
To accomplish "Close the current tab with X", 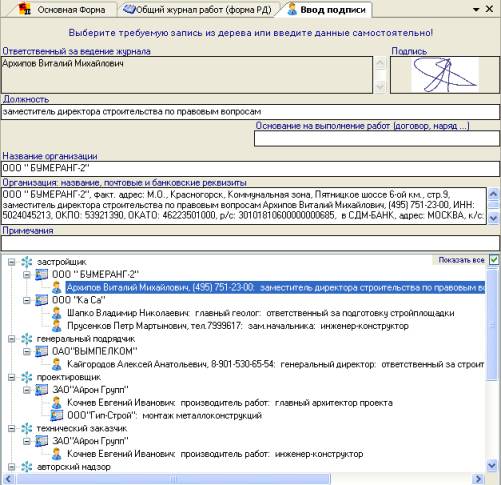I will (490, 9).
